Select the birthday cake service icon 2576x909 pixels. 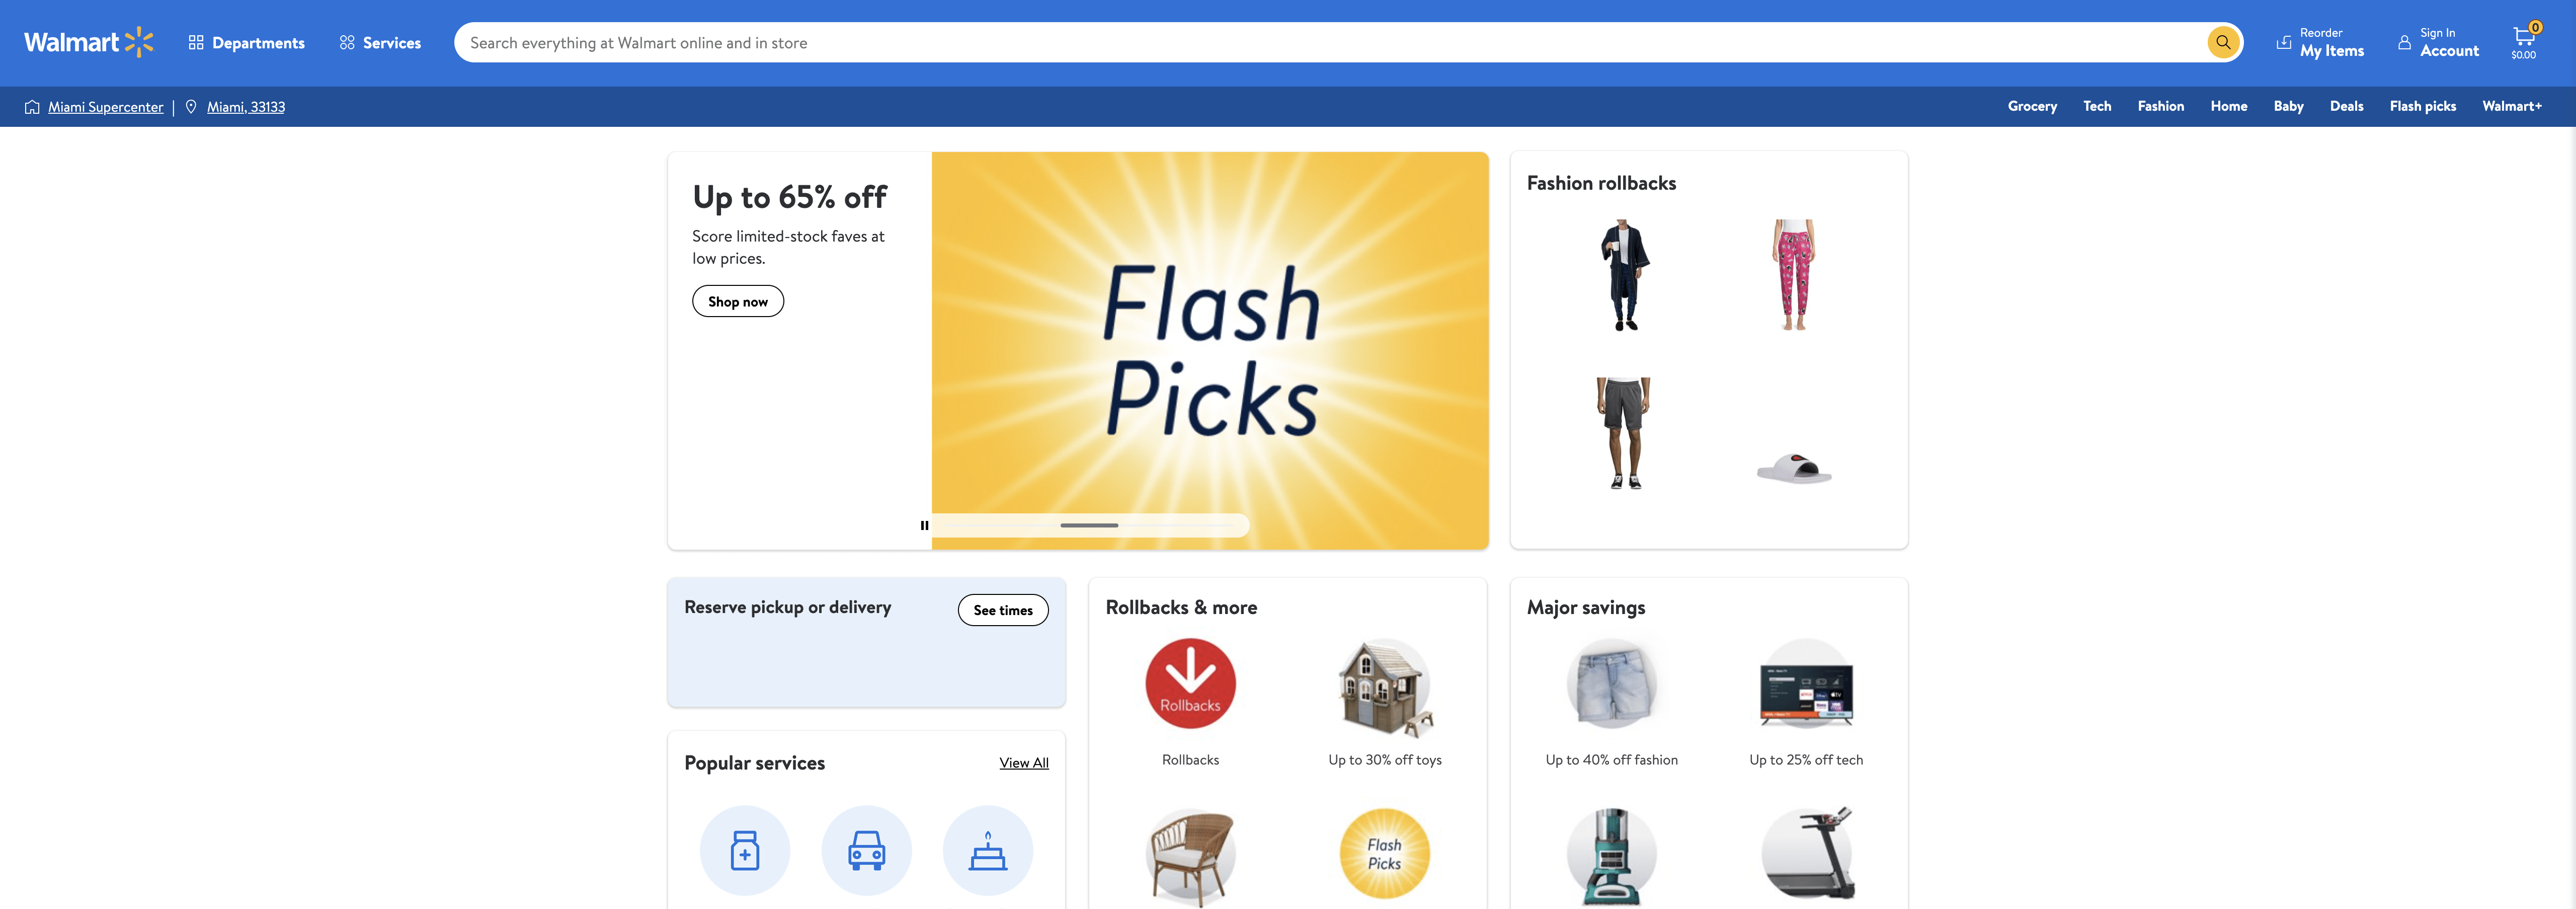tap(988, 850)
